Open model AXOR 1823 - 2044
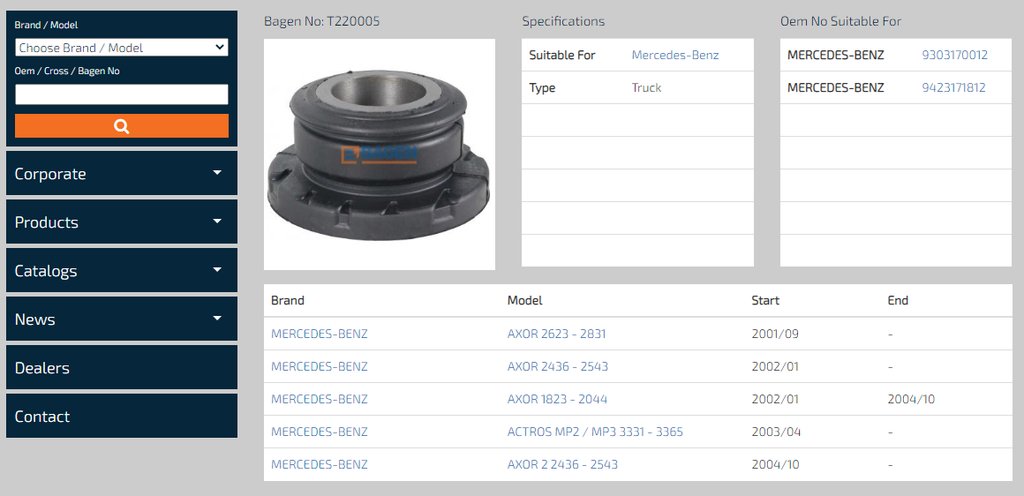1024x496 pixels. tap(558, 399)
